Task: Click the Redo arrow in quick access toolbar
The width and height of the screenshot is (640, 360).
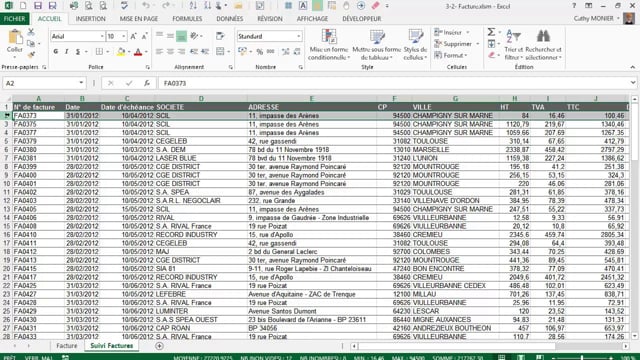Action: point(165,6)
